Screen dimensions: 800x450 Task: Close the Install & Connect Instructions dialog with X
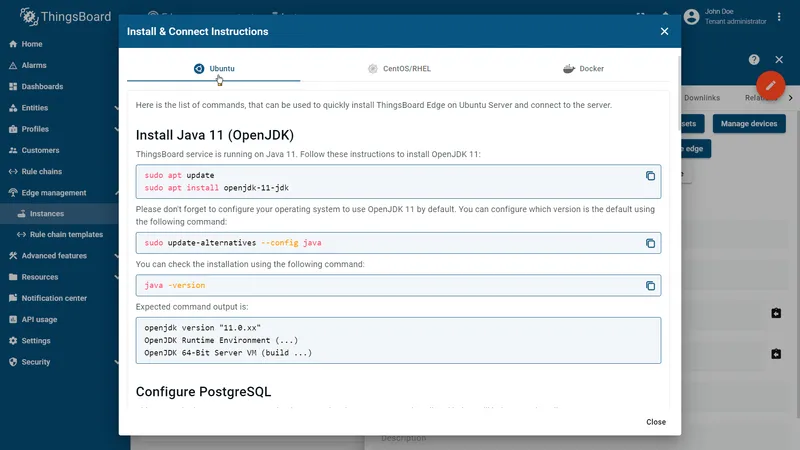tap(664, 31)
